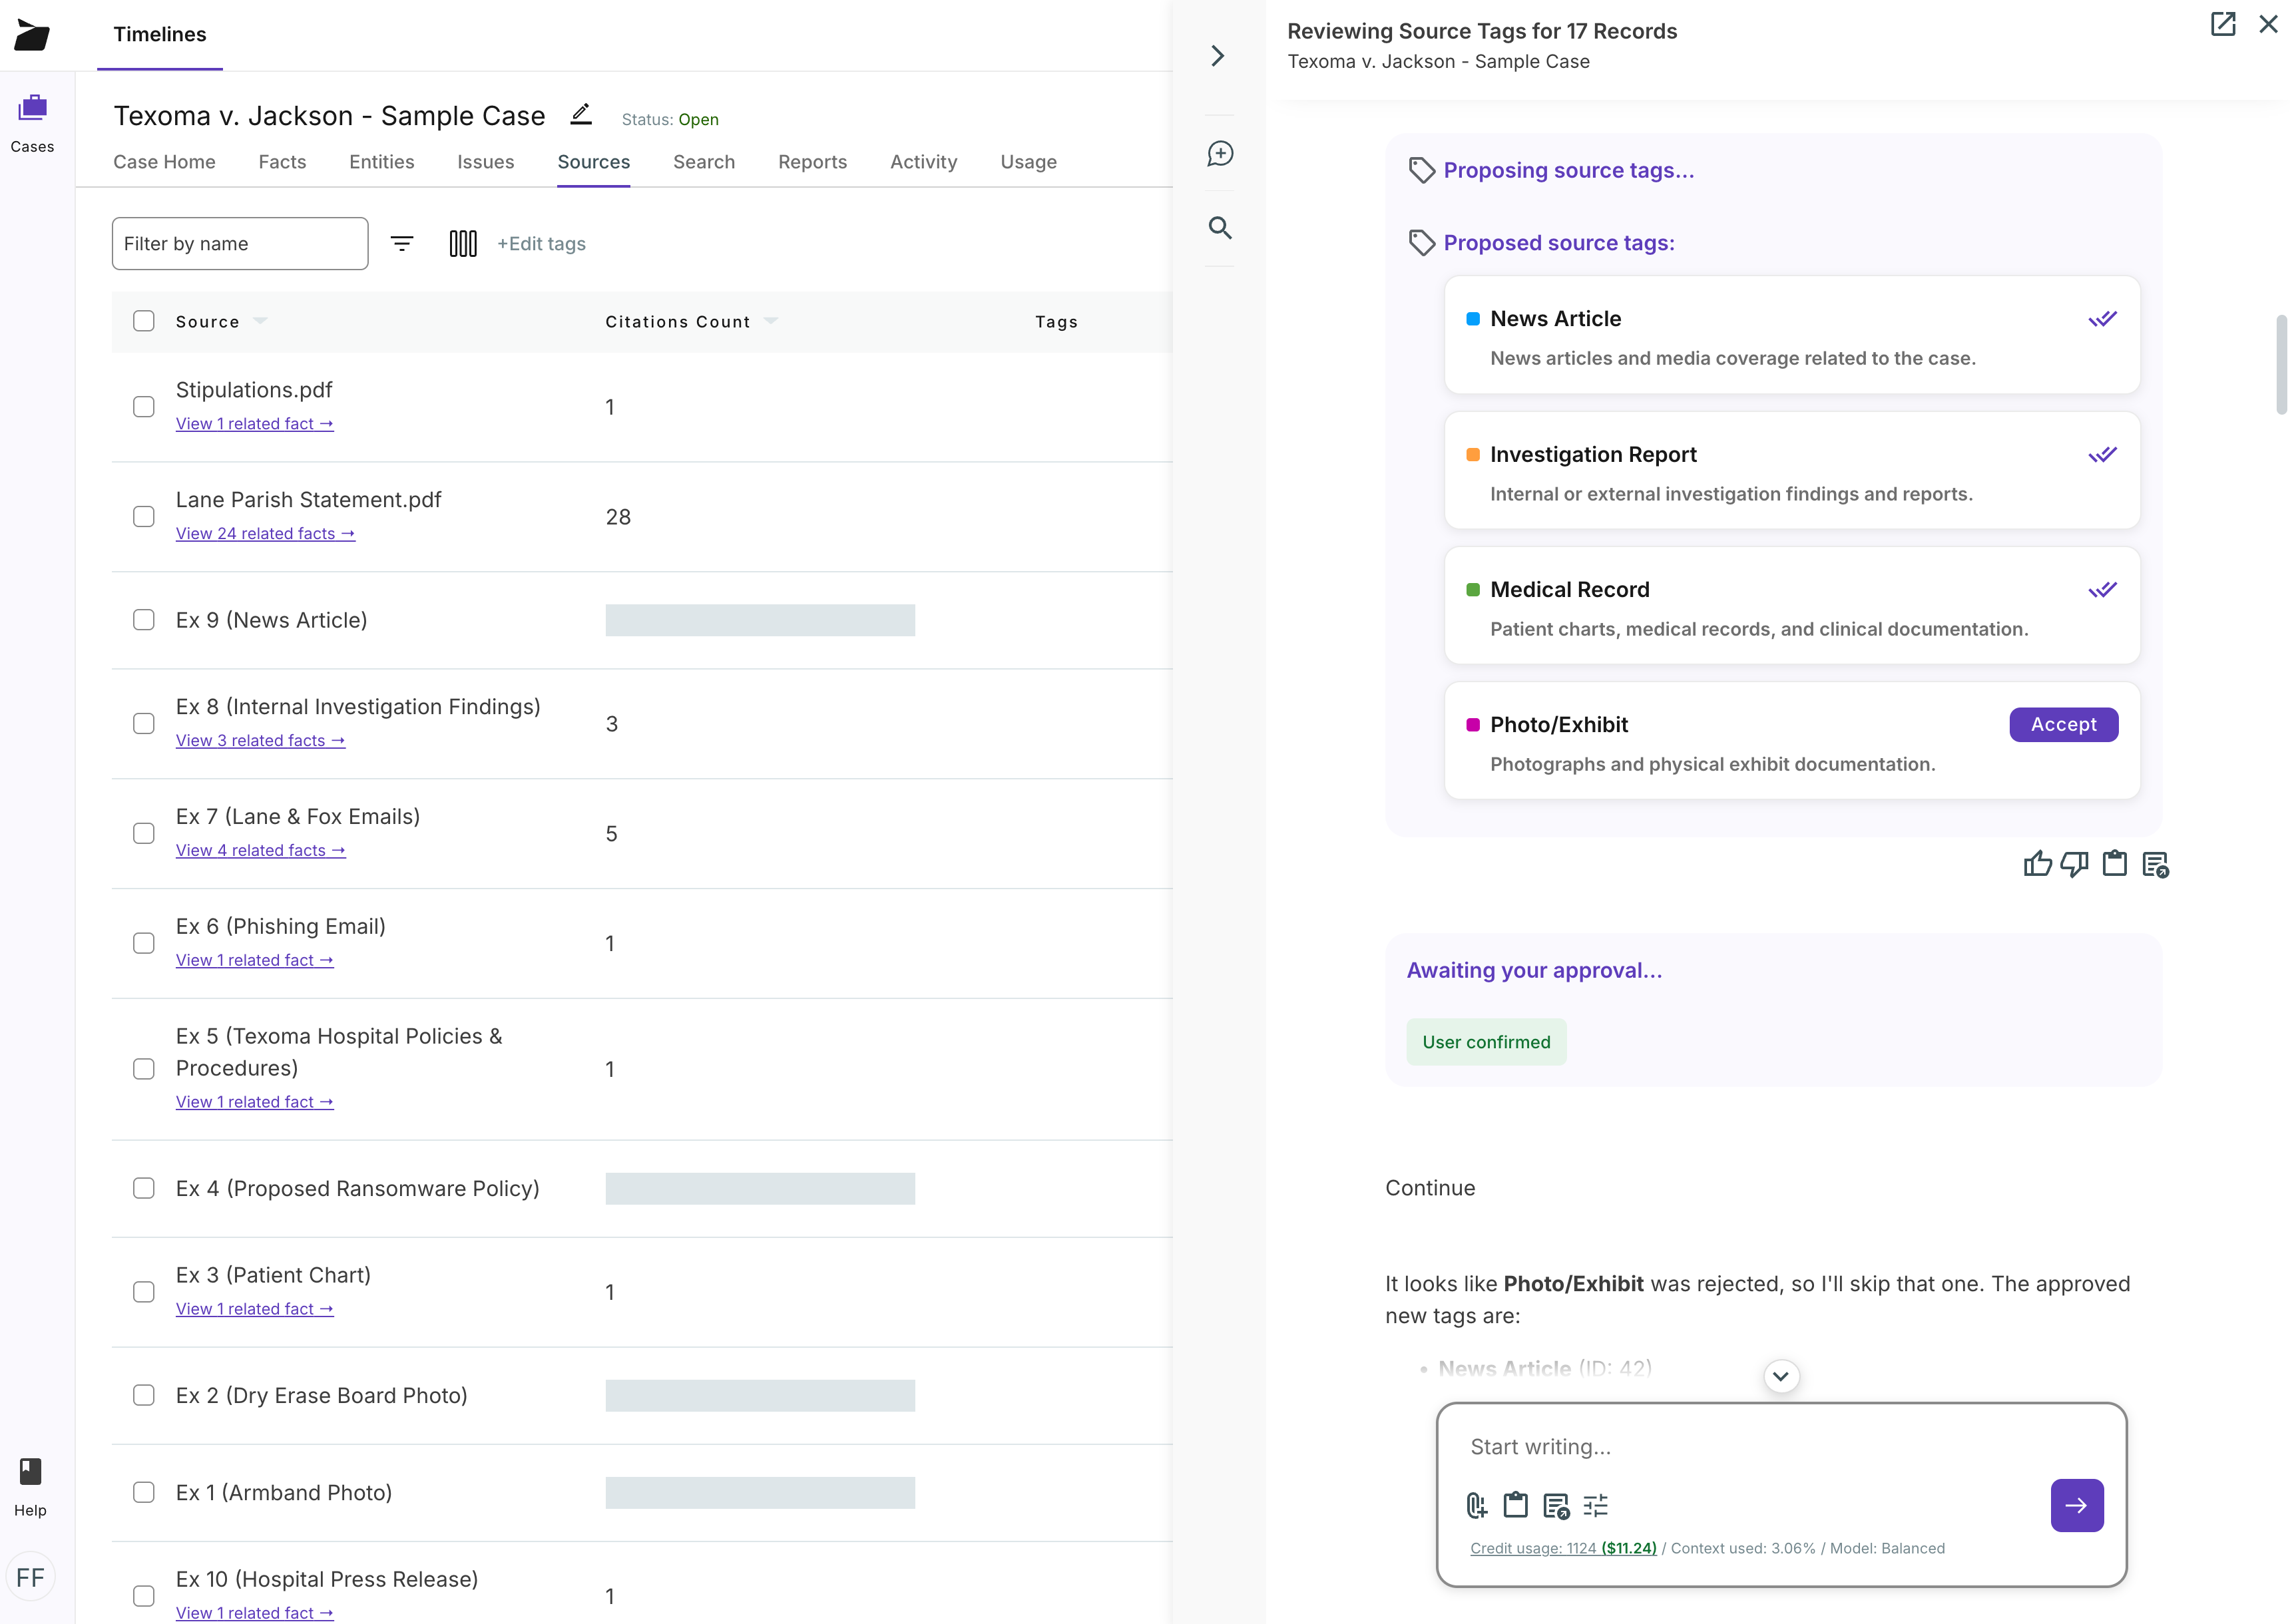Accept the Photo/Exhibit tag proposal

[x=2063, y=724]
